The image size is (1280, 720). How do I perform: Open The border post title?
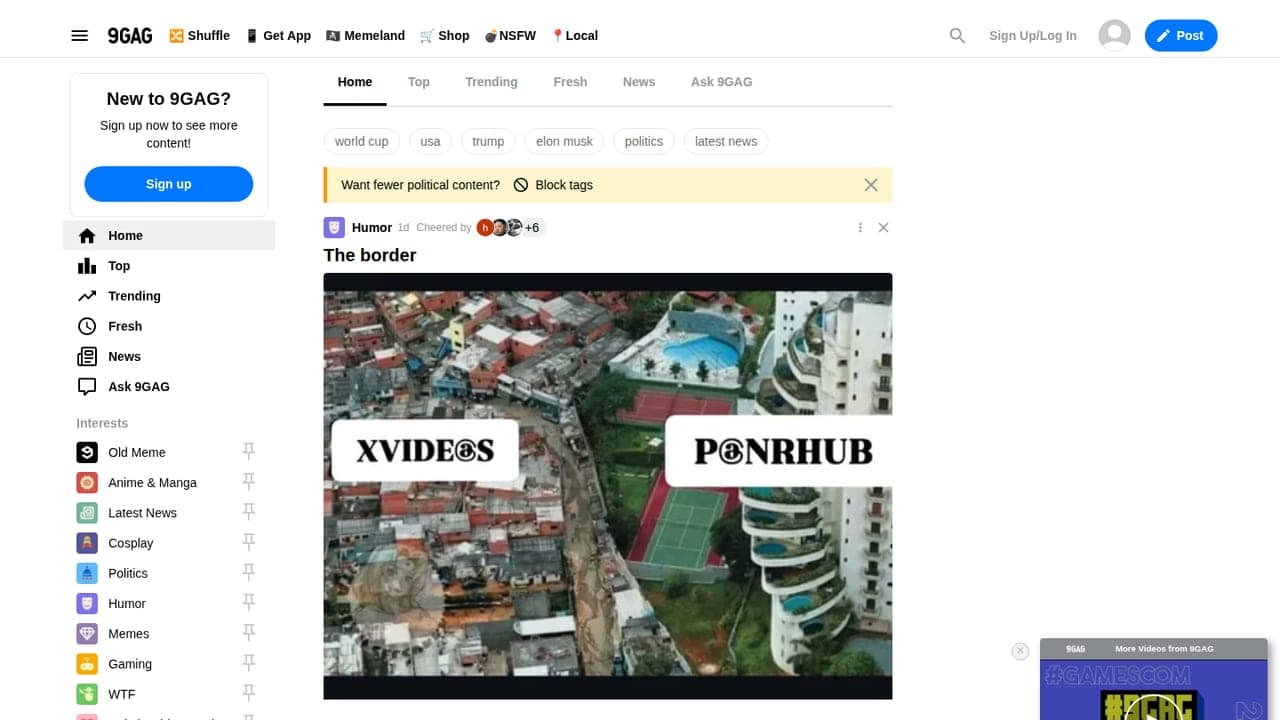(370, 255)
